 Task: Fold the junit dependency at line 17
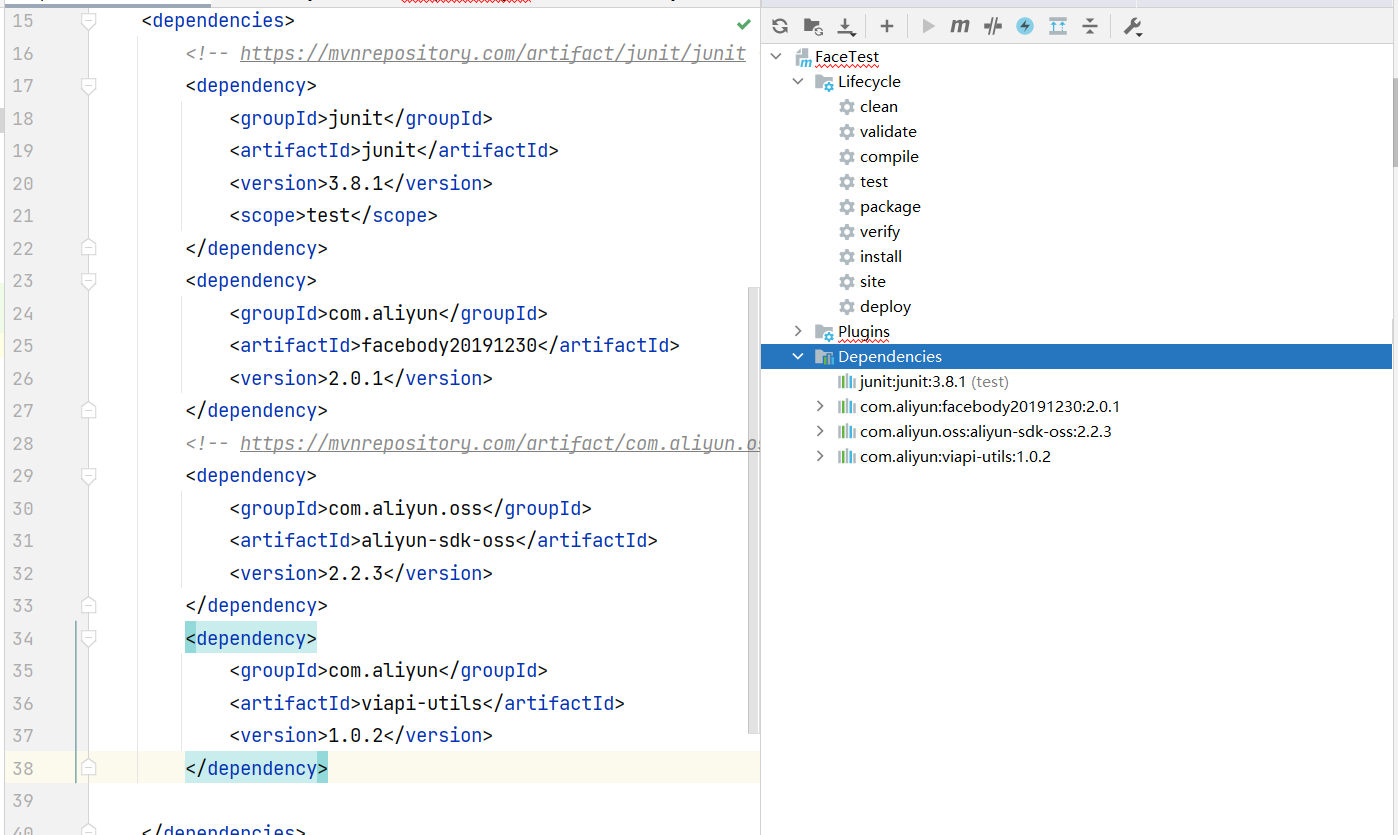pos(89,86)
